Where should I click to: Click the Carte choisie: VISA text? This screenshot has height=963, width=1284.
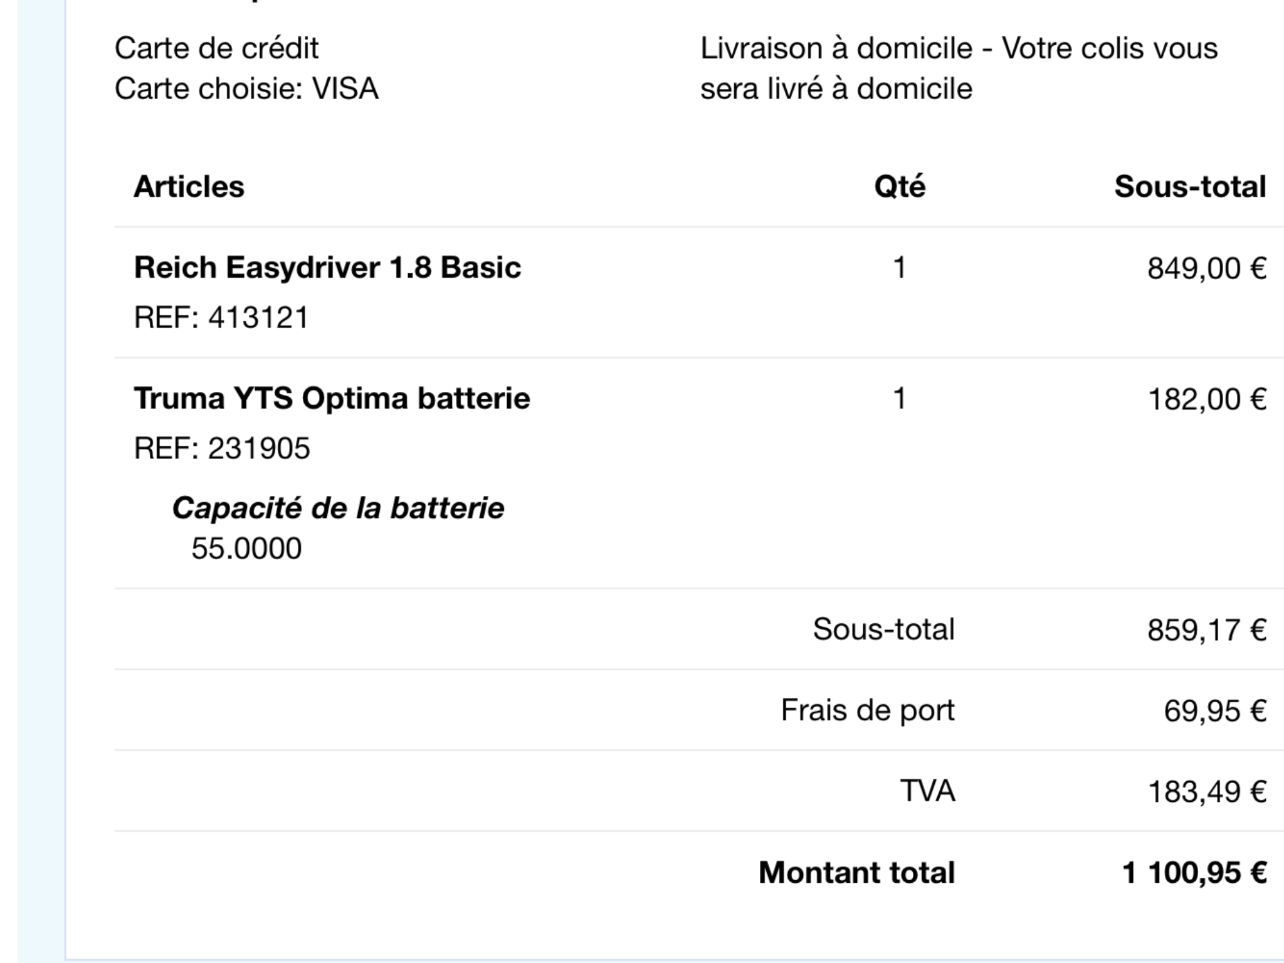click(x=247, y=89)
